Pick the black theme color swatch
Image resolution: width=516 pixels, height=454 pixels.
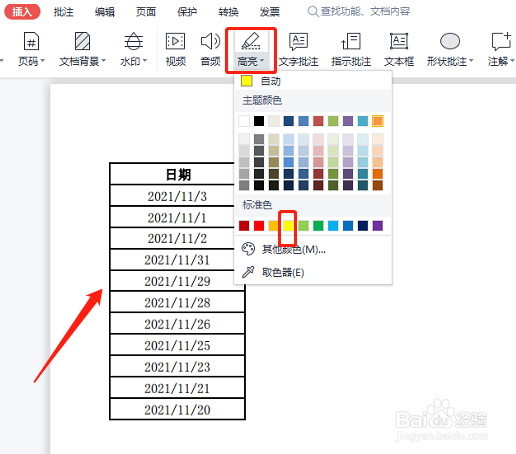(259, 121)
